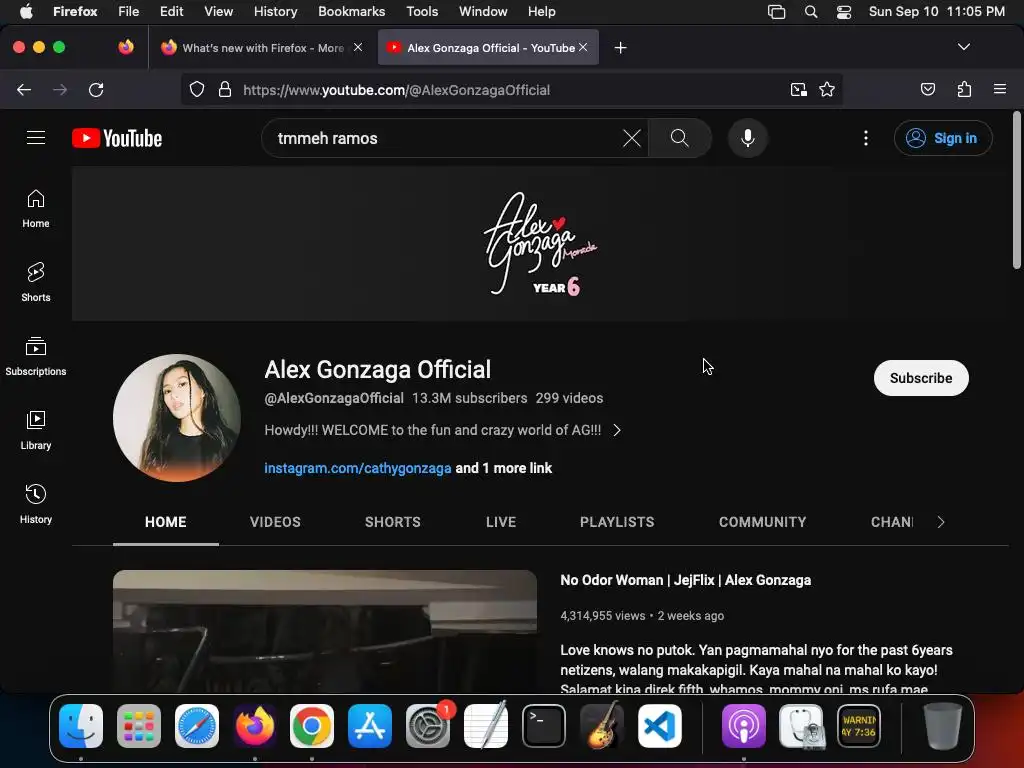Open the YouTube hamburger guide menu
This screenshot has height=768, width=1024.
(36, 138)
